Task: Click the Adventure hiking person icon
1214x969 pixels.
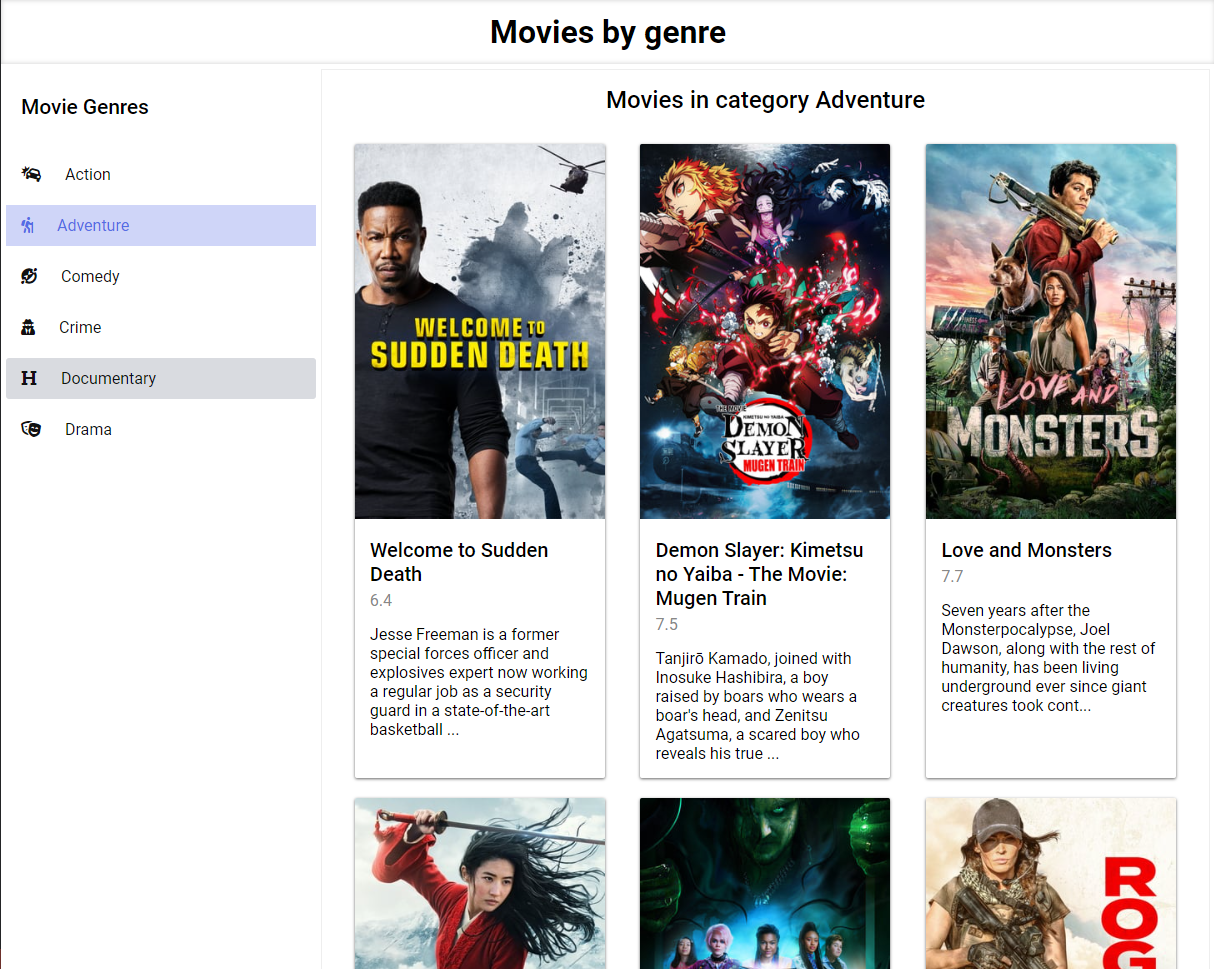Action: (28, 225)
